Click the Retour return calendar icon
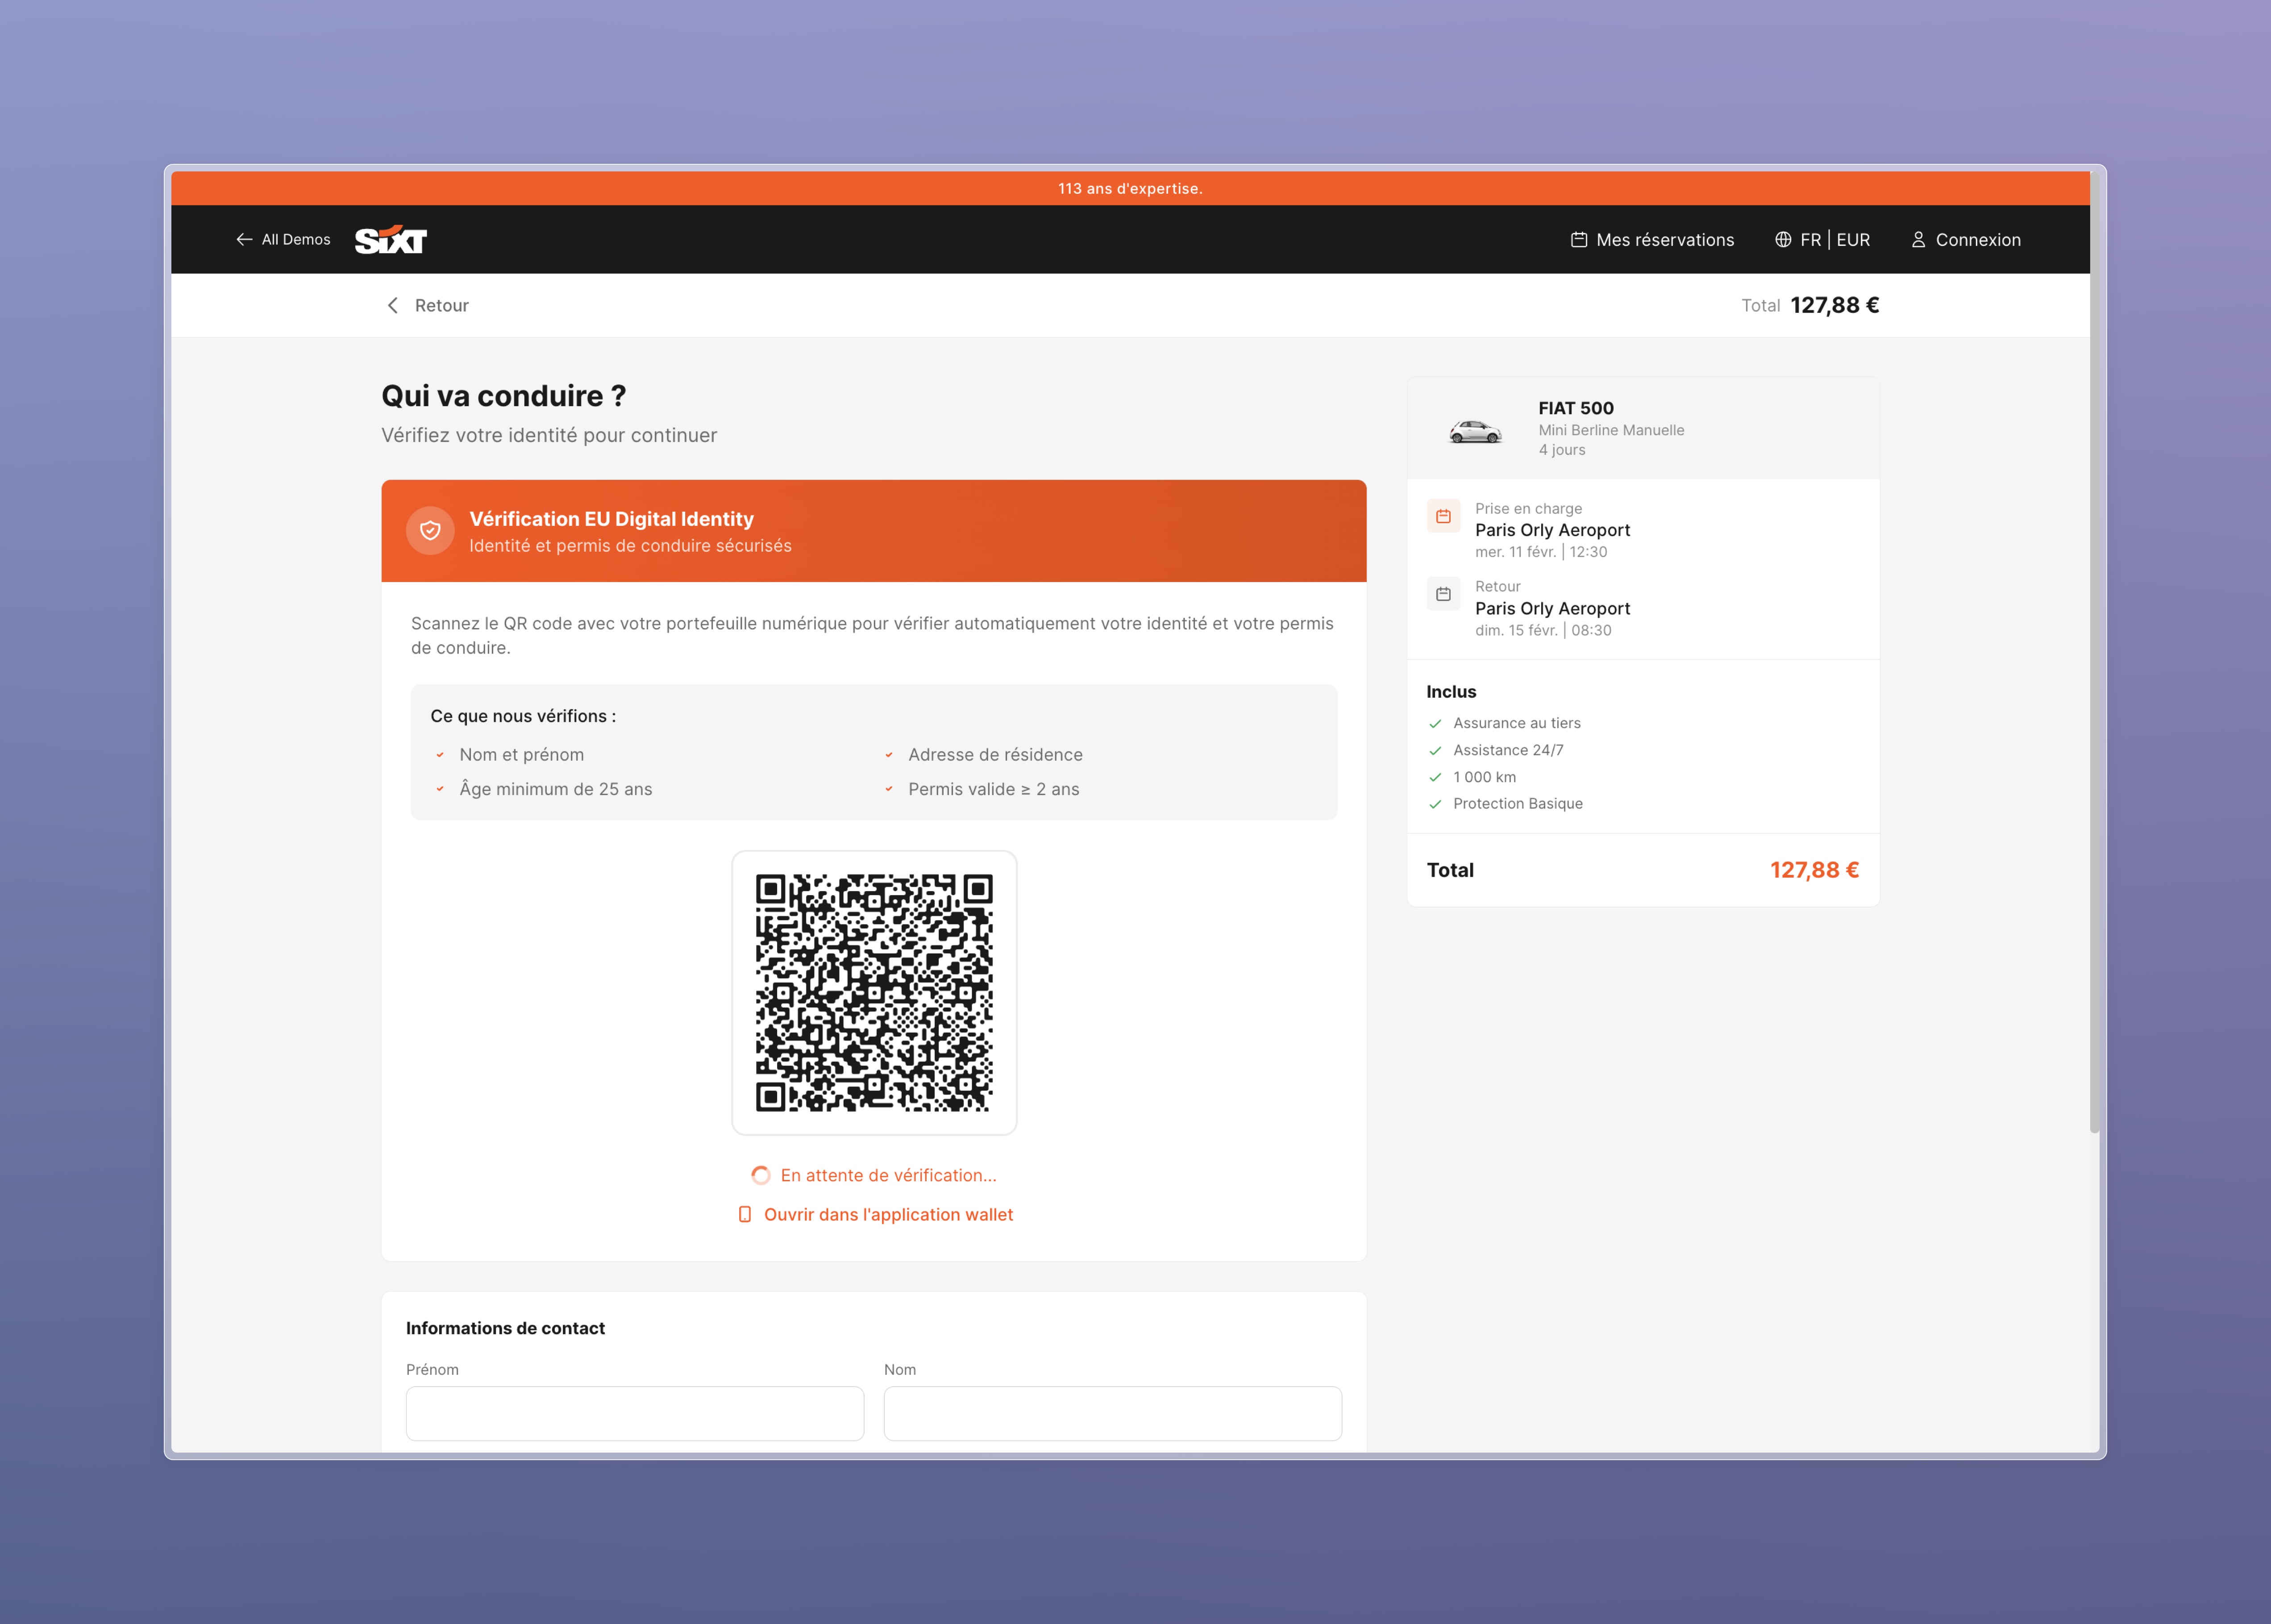The width and height of the screenshot is (2271, 1624). tap(1443, 594)
